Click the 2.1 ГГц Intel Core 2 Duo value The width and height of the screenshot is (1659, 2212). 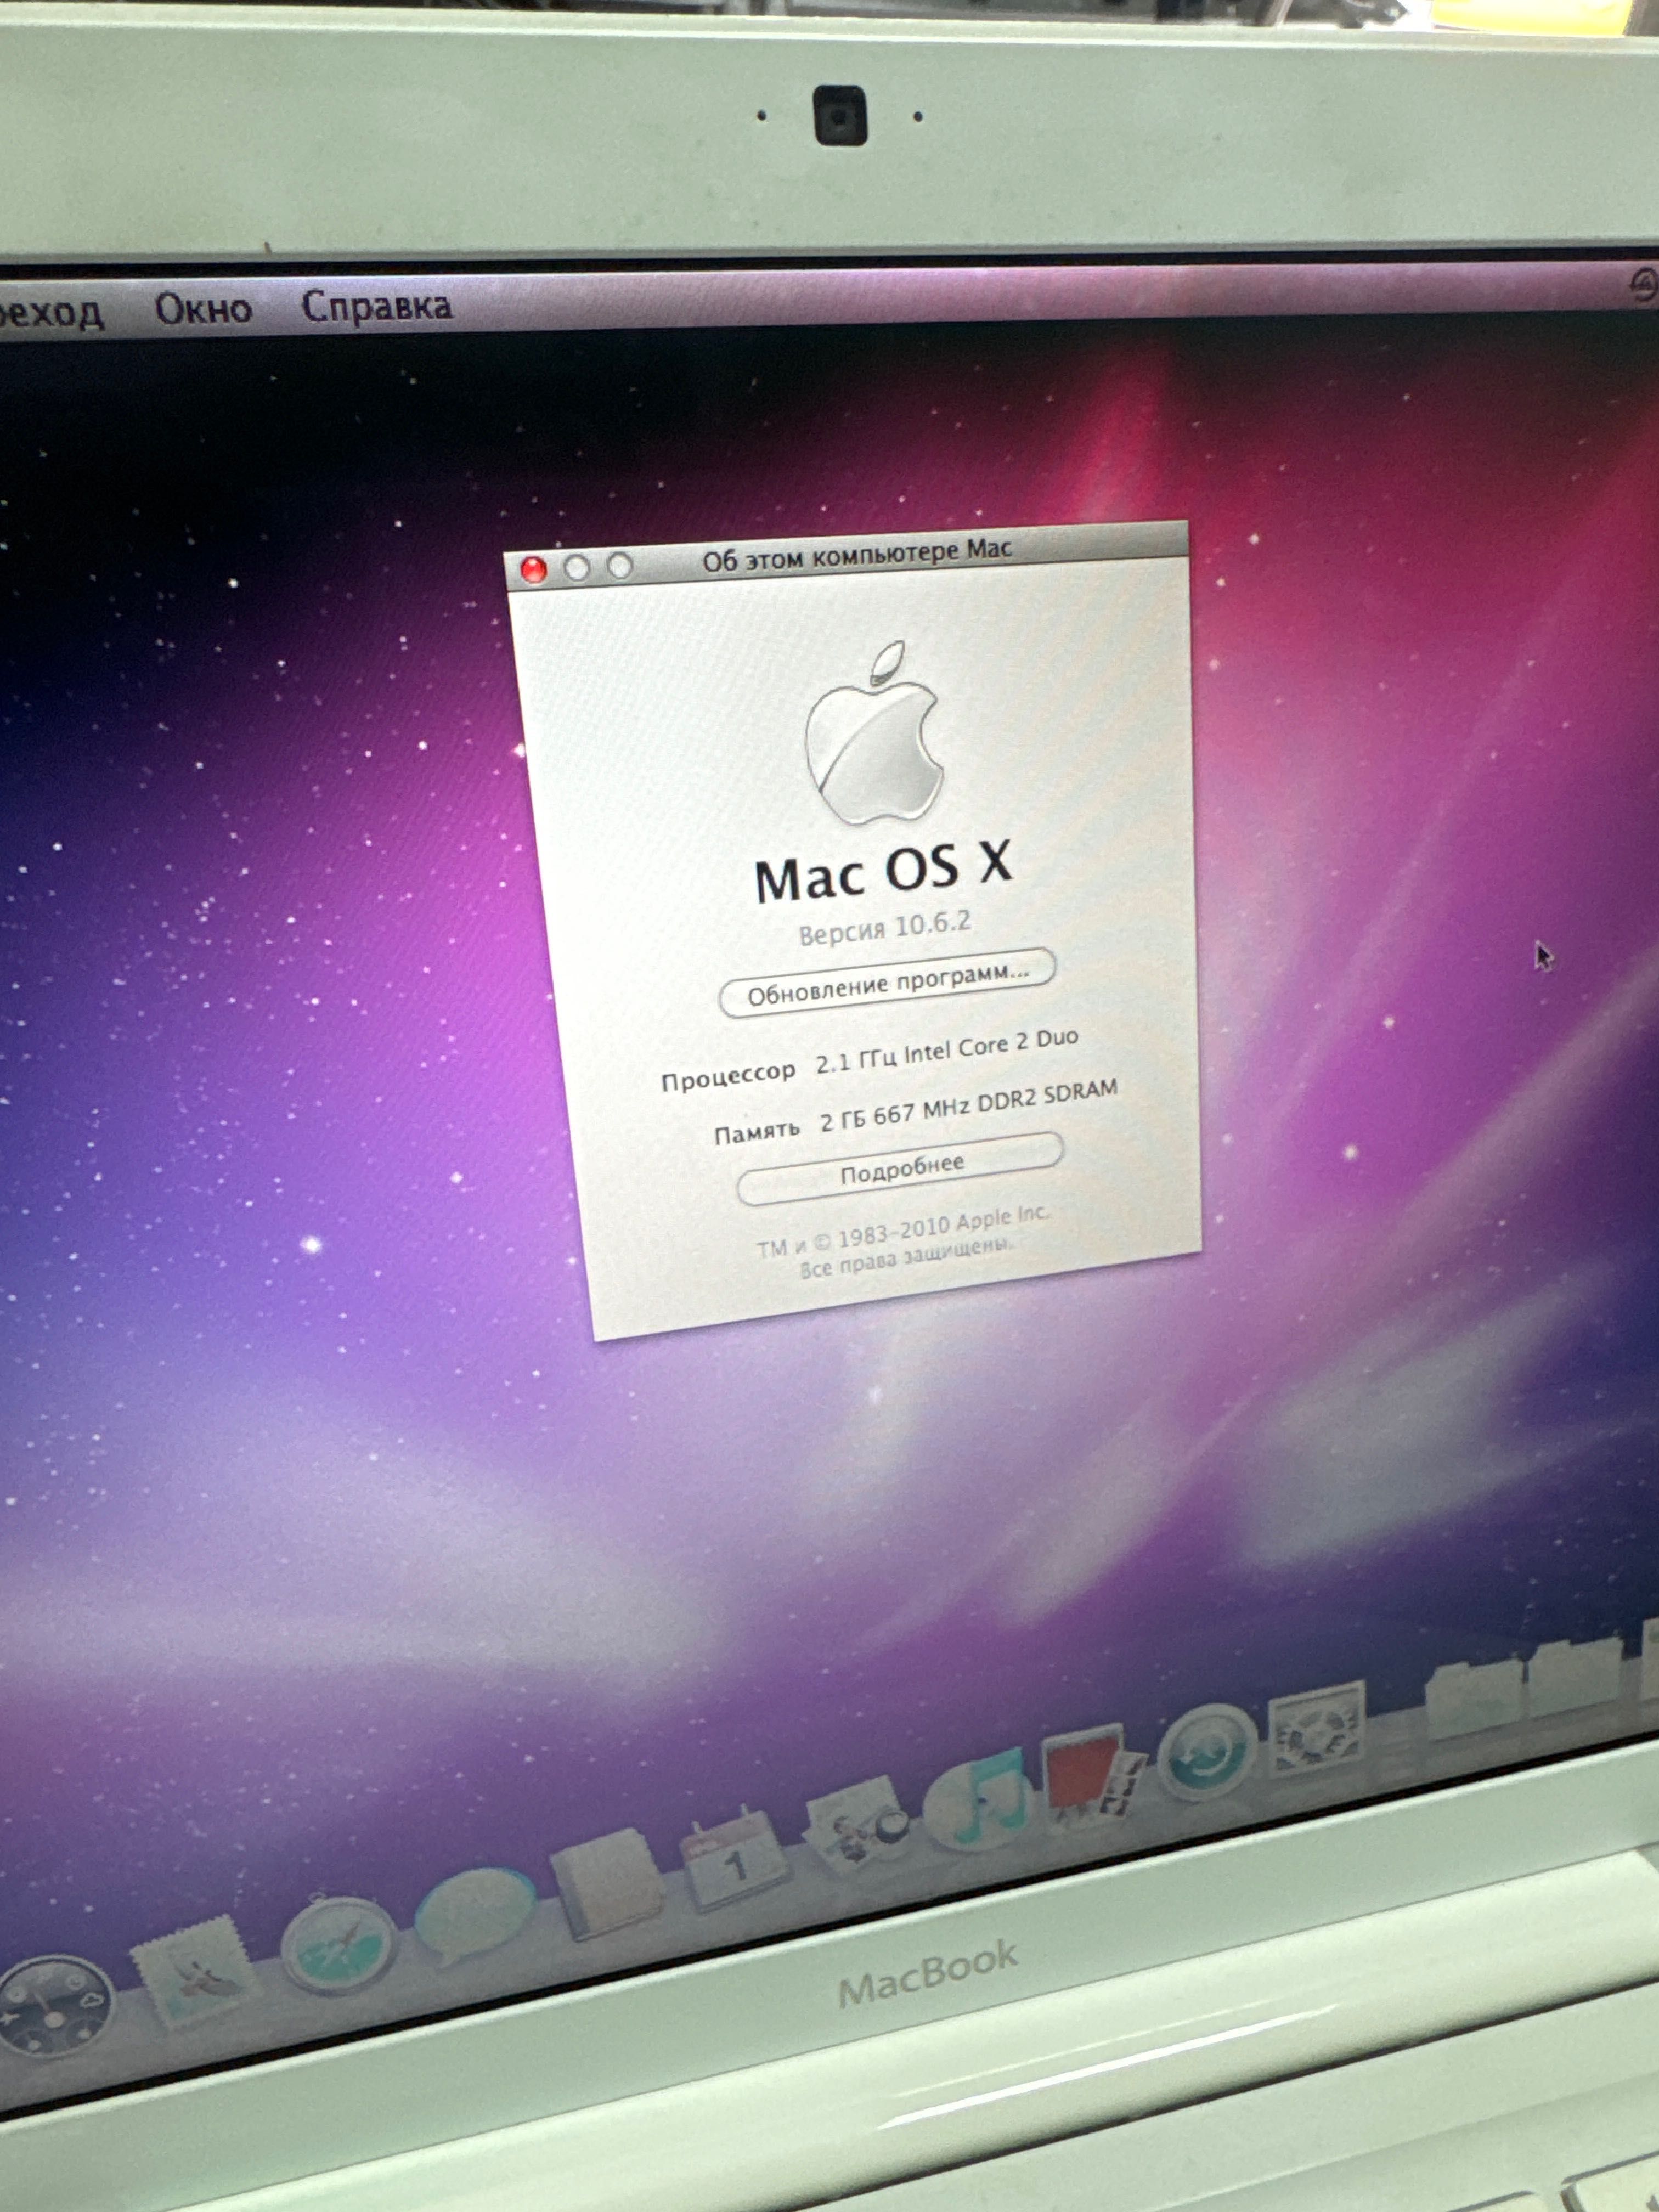(947, 1052)
